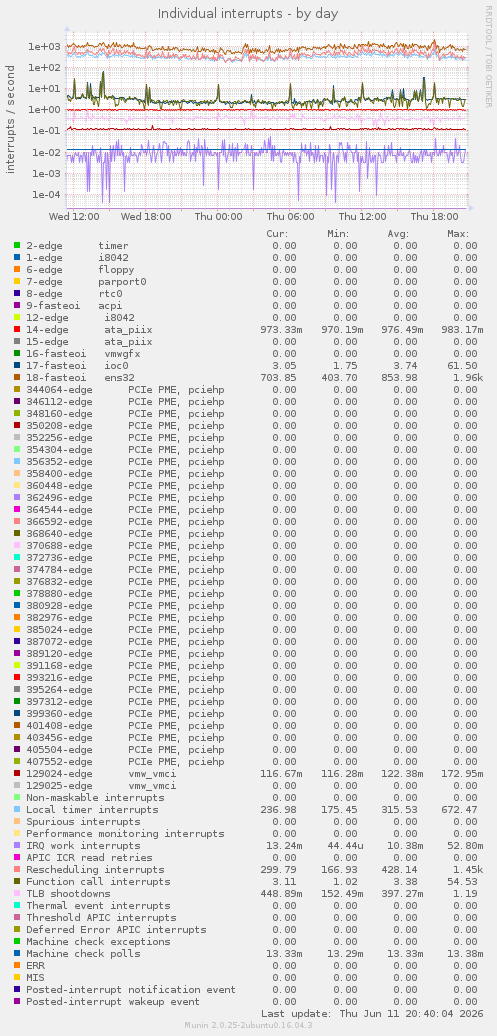Click the Max: column header

pyautogui.click(x=458, y=234)
